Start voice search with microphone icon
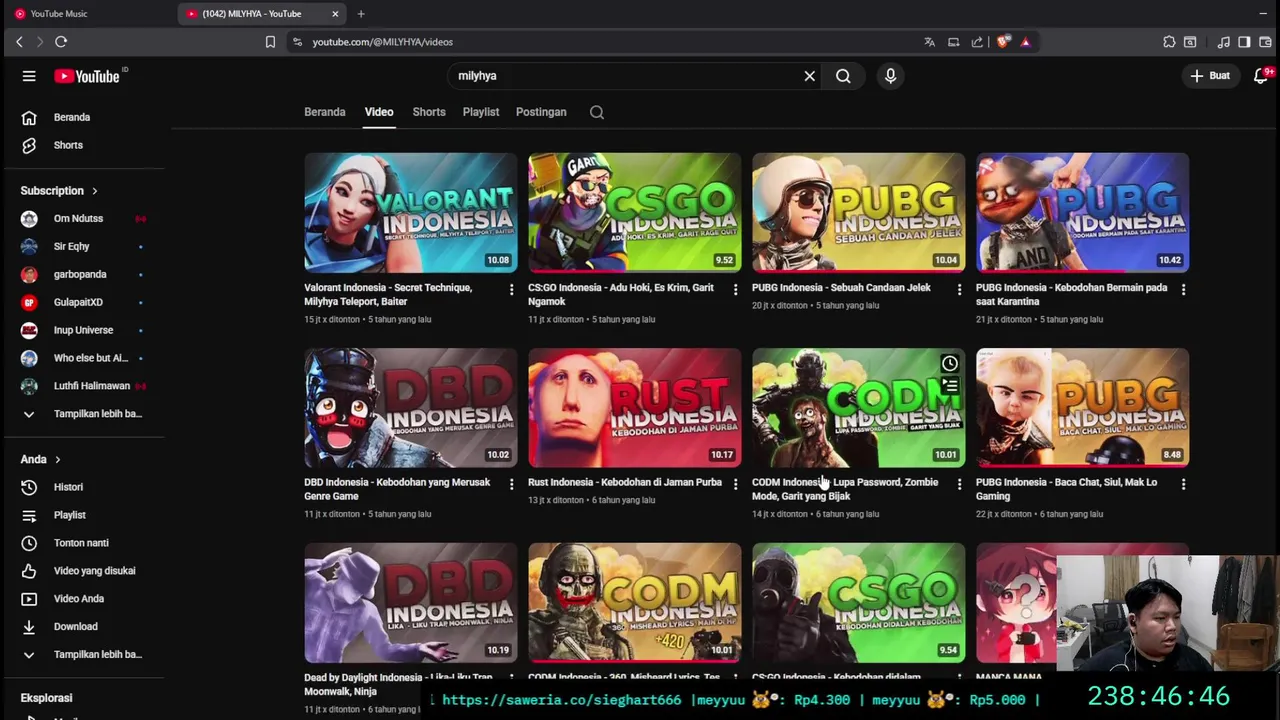Screen dimensions: 1280x720 click(890, 76)
